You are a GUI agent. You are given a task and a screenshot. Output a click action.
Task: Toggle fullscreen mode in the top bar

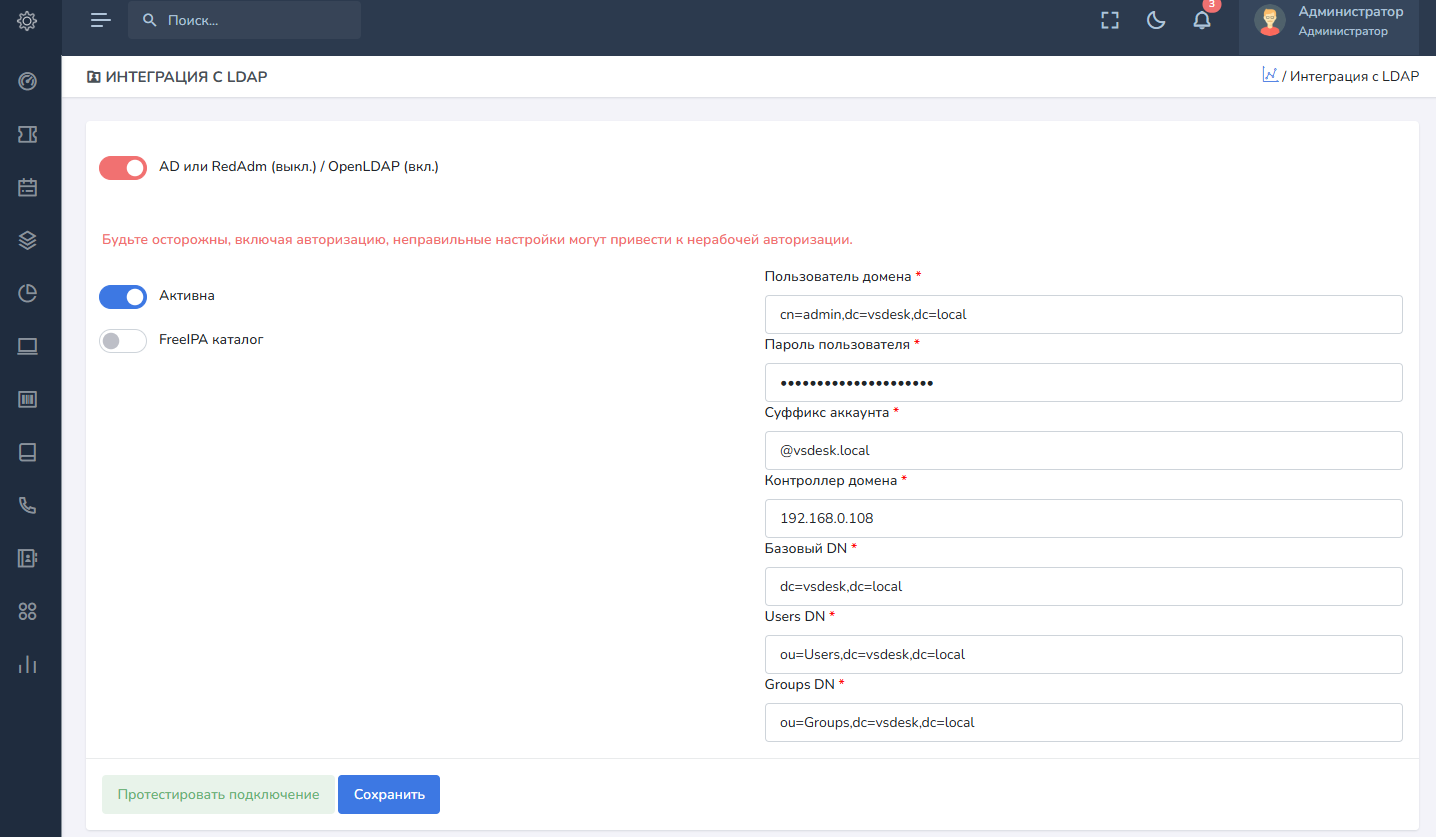point(1109,20)
